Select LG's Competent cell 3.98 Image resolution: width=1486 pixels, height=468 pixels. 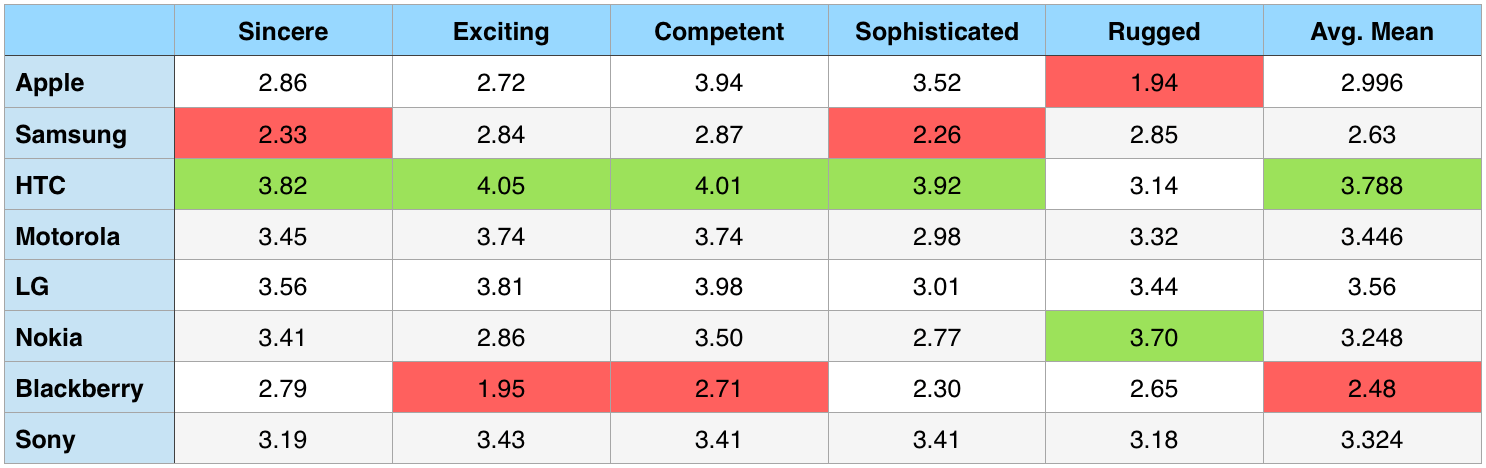719,287
